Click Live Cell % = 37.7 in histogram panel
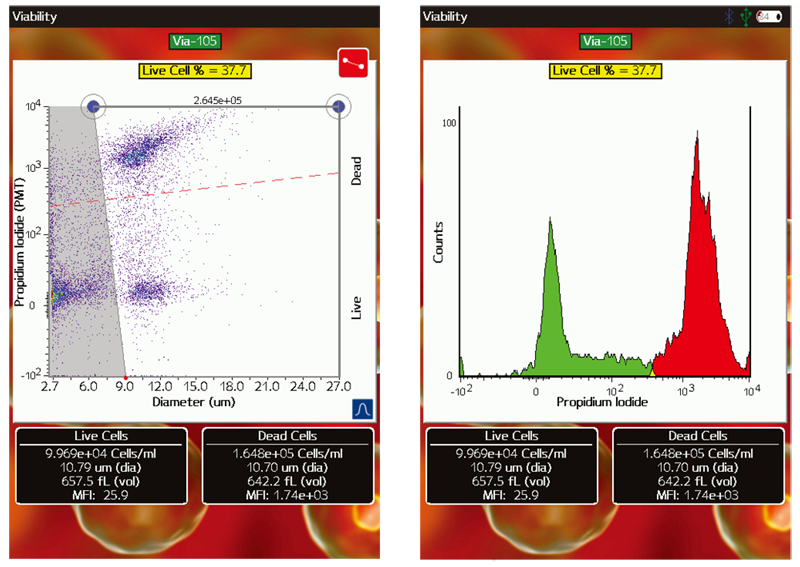This screenshot has height=567, width=800. (x=606, y=70)
